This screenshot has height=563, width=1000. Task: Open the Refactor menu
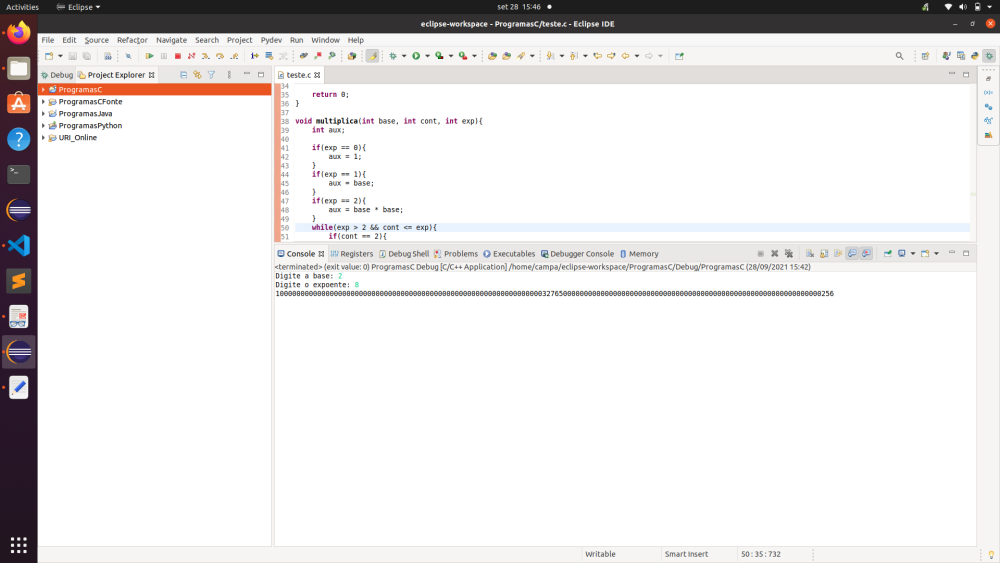tap(132, 40)
